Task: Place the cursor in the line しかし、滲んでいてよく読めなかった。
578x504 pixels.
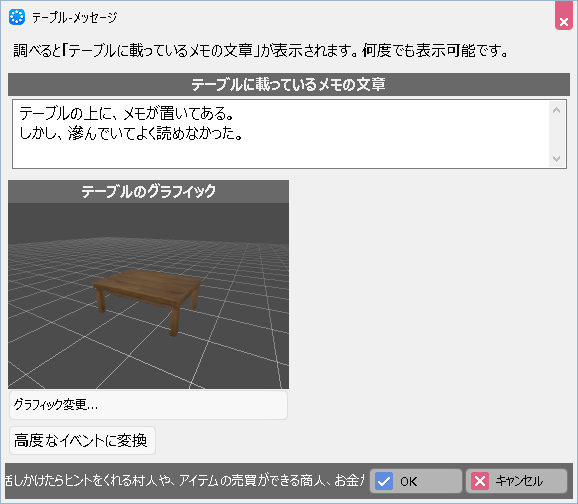Action: click(131, 133)
